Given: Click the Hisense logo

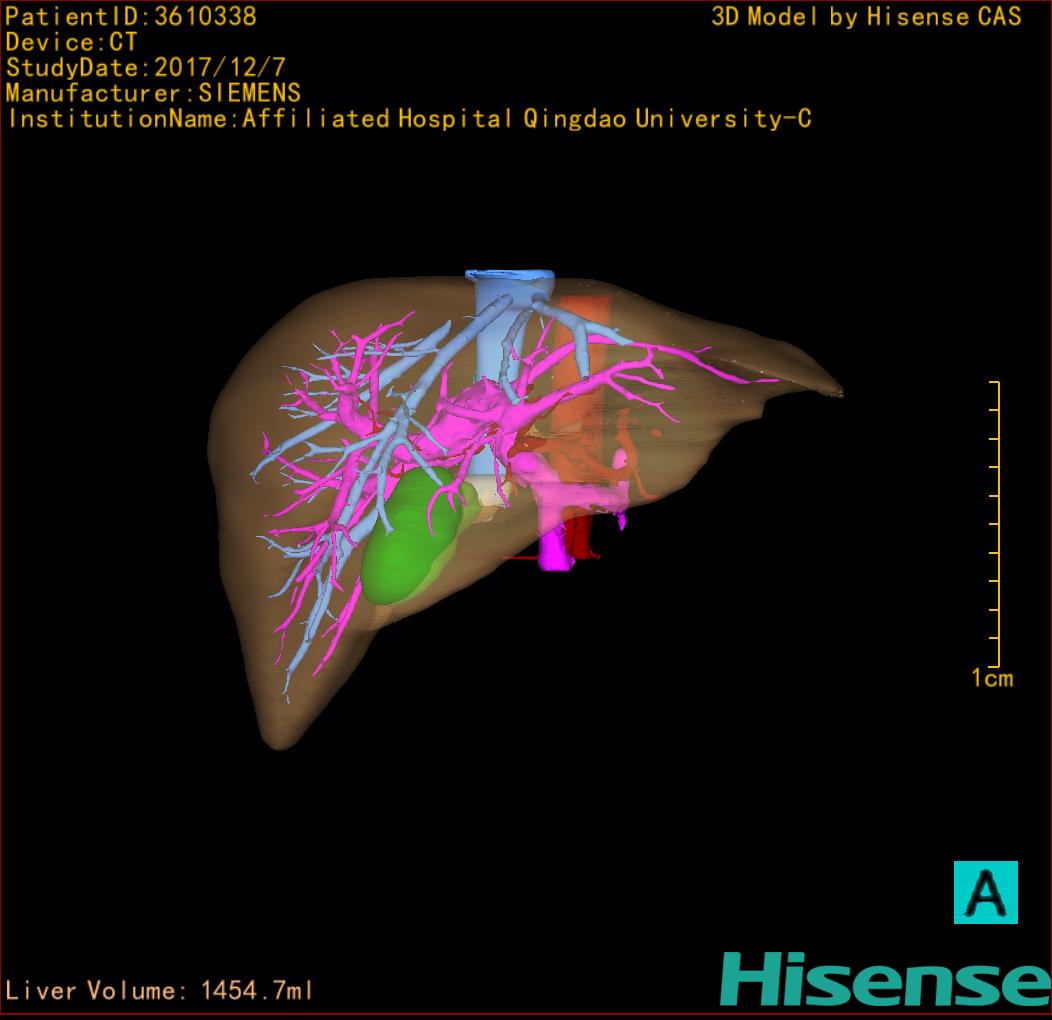Looking at the screenshot, I should [886, 978].
